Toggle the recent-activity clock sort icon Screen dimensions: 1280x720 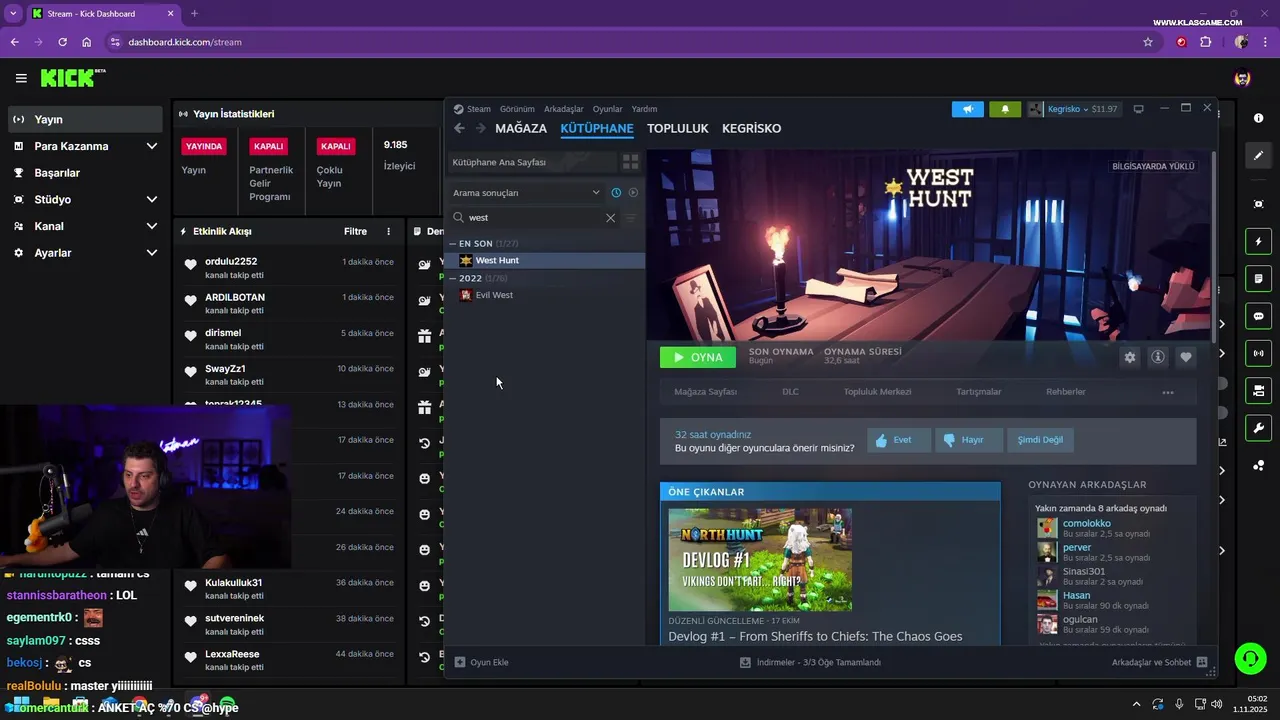point(616,192)
